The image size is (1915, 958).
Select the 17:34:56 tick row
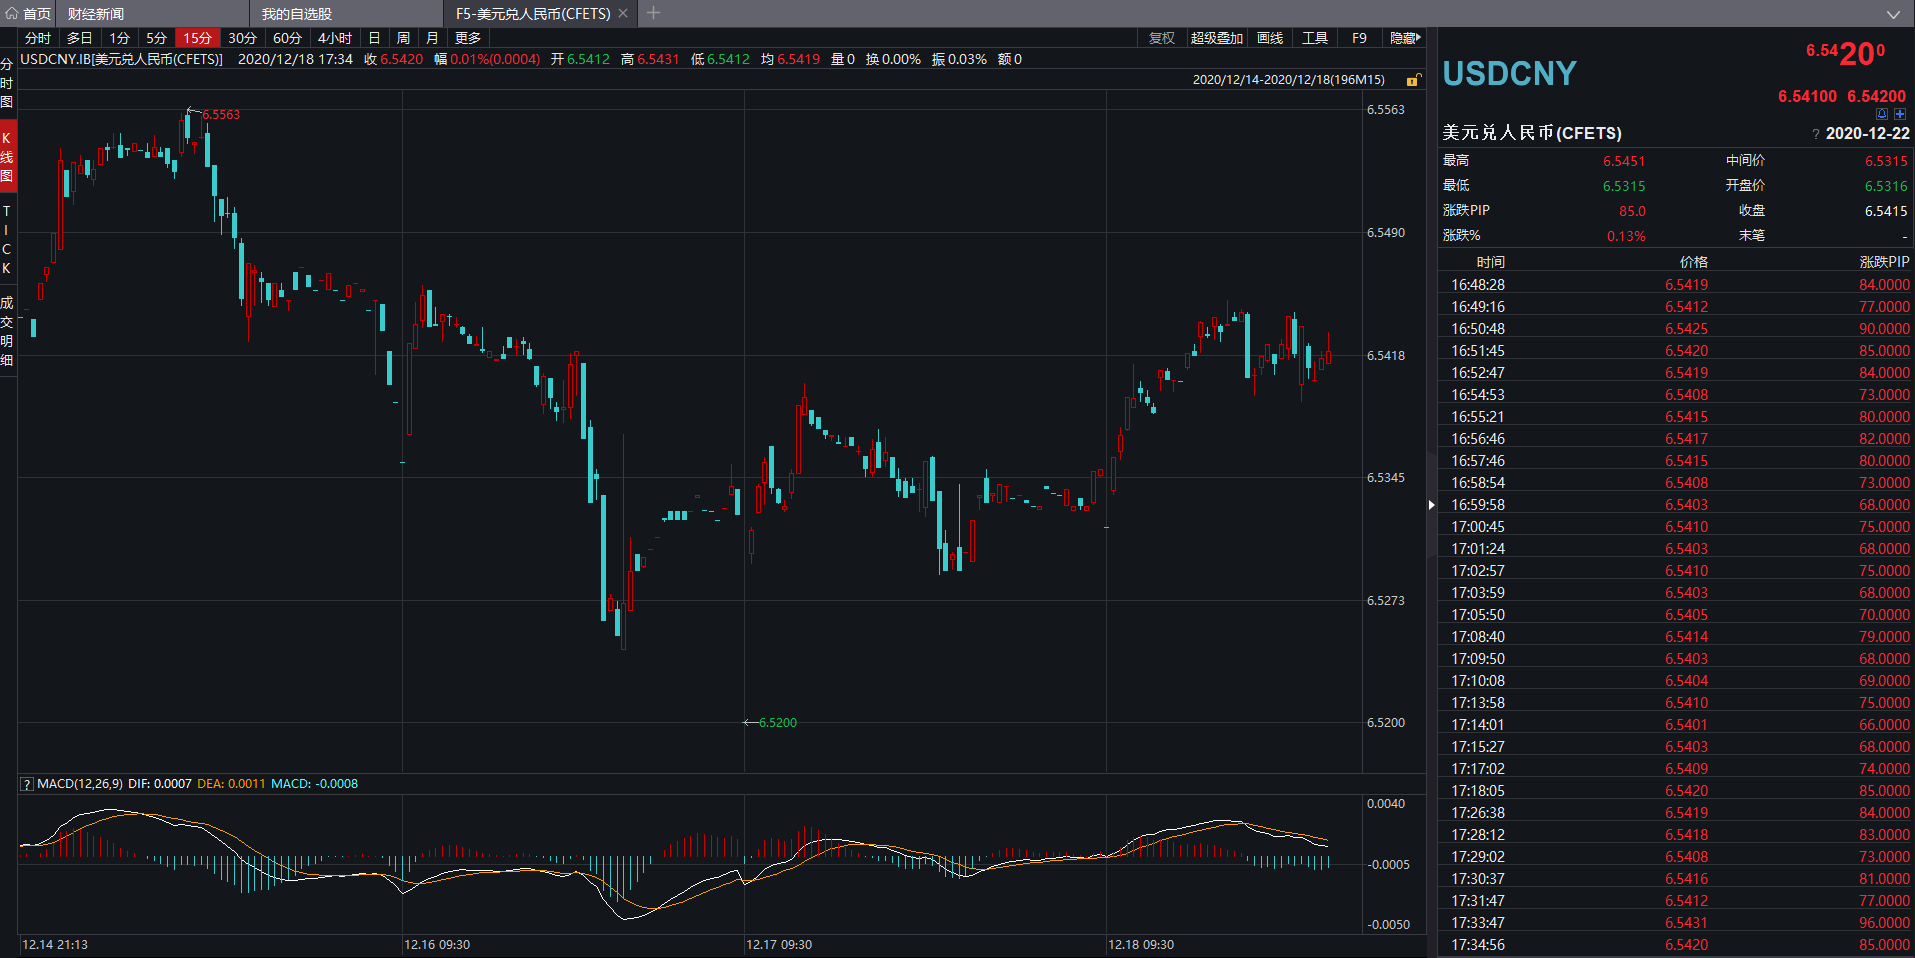tap(1676, 945)
